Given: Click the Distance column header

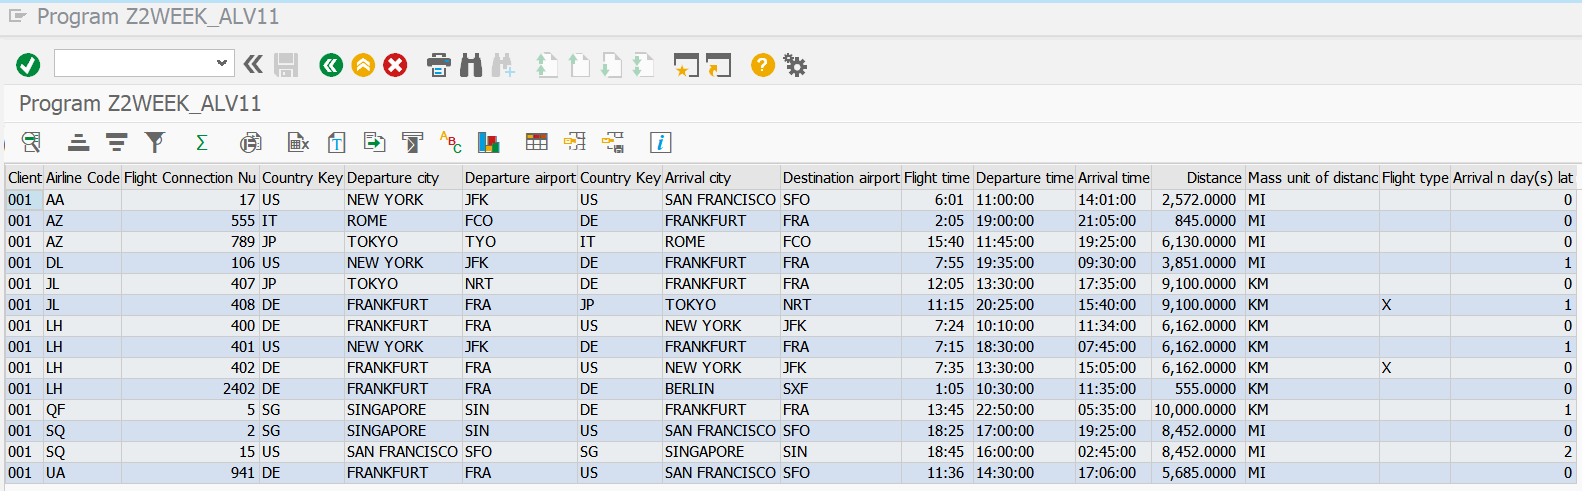Looking at the screenshot, I should click(1198, 177).
